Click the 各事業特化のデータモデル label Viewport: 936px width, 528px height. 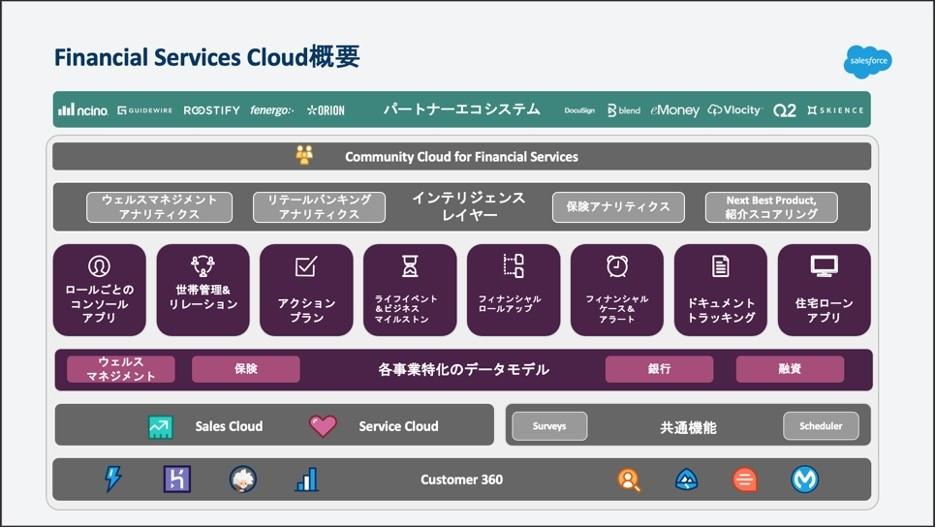tap(463, 370)
